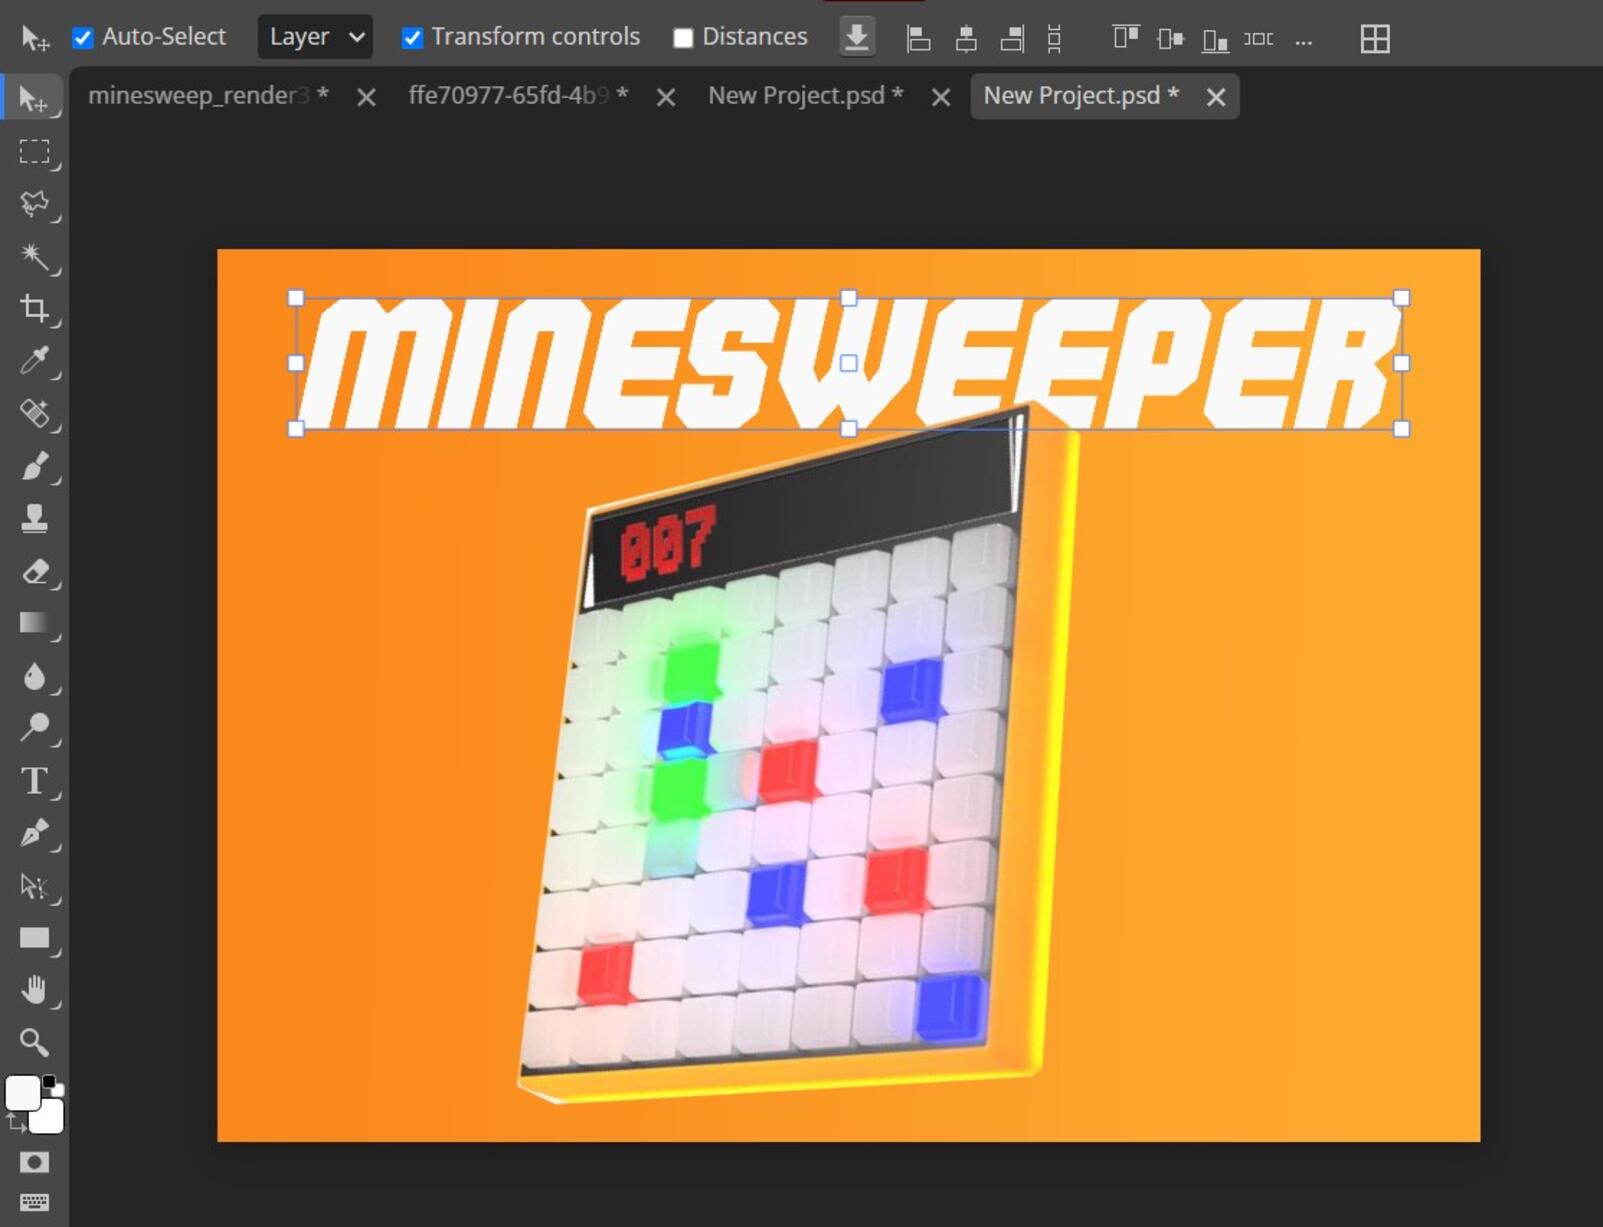Swap foreground and background colors arrow
This screenshot has height=1227, width=1603.
click(x=15, y=1124)
